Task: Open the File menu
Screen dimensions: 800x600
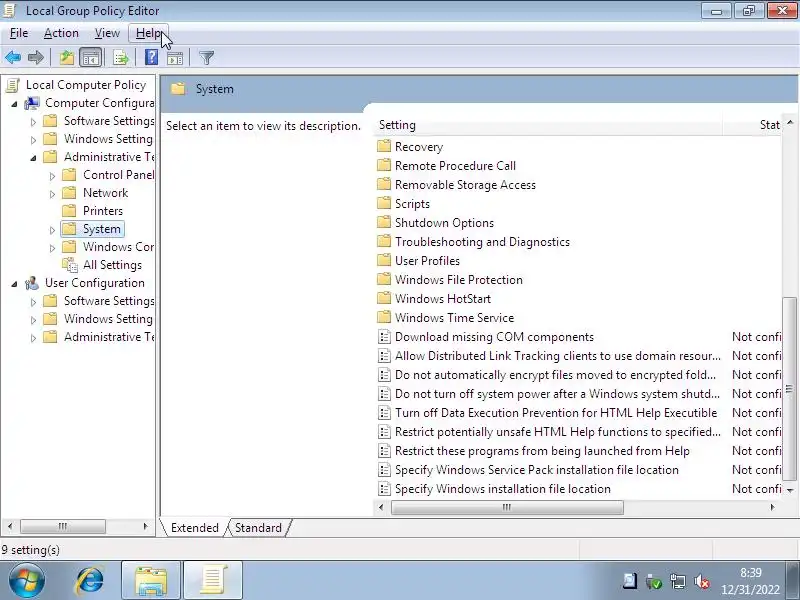Action: tap(19, 33)
